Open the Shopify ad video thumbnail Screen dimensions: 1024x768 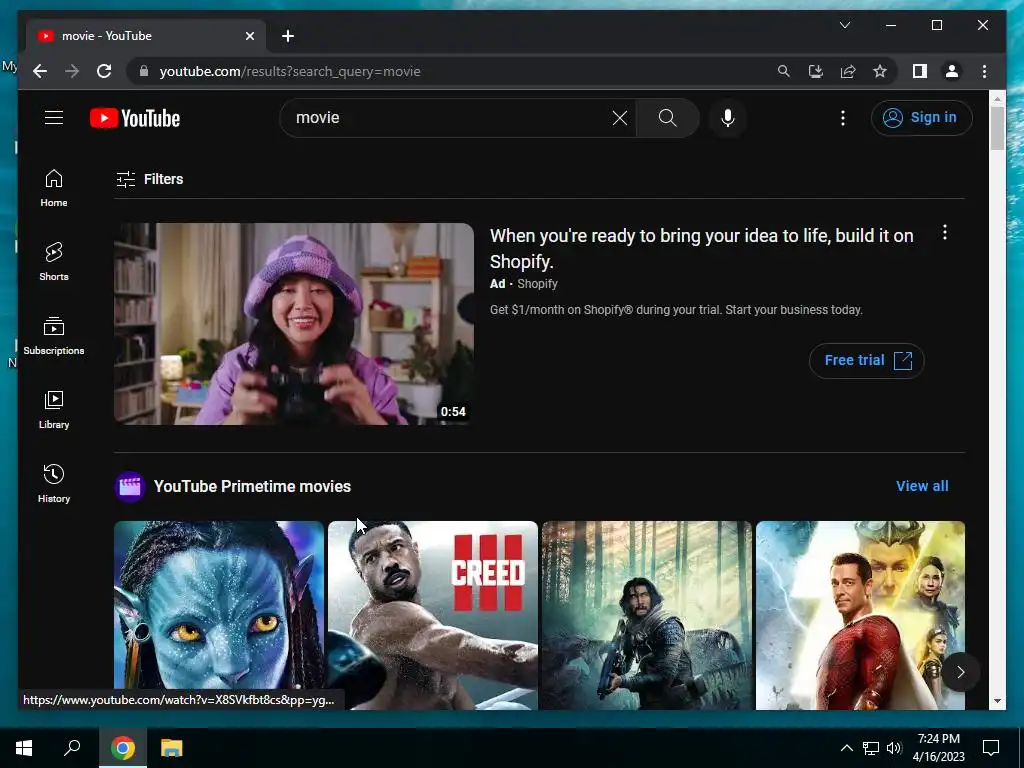[x=294, y=324]
